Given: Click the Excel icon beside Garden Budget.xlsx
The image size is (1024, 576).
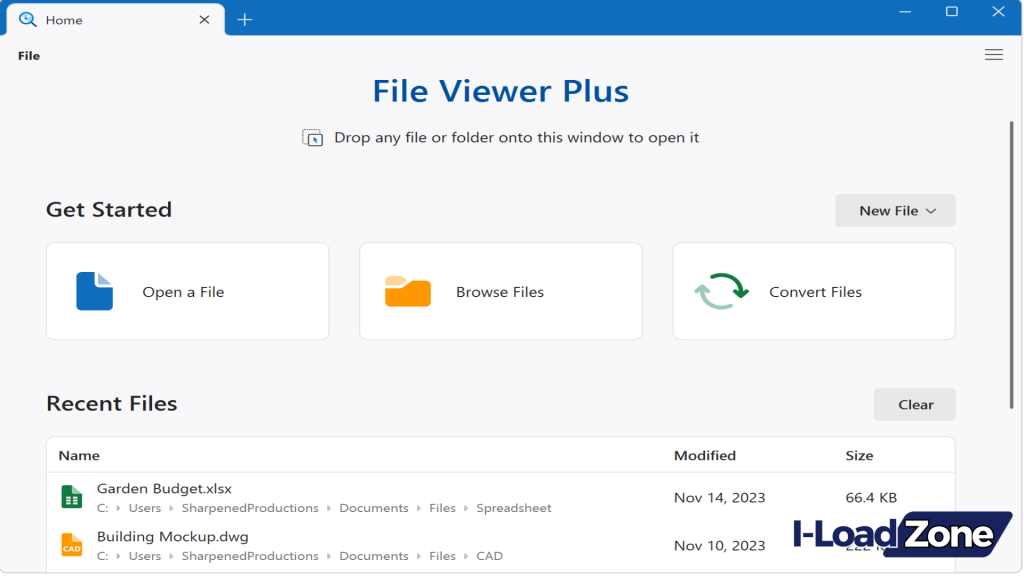Looking at the screenshot, I should 71,497.
